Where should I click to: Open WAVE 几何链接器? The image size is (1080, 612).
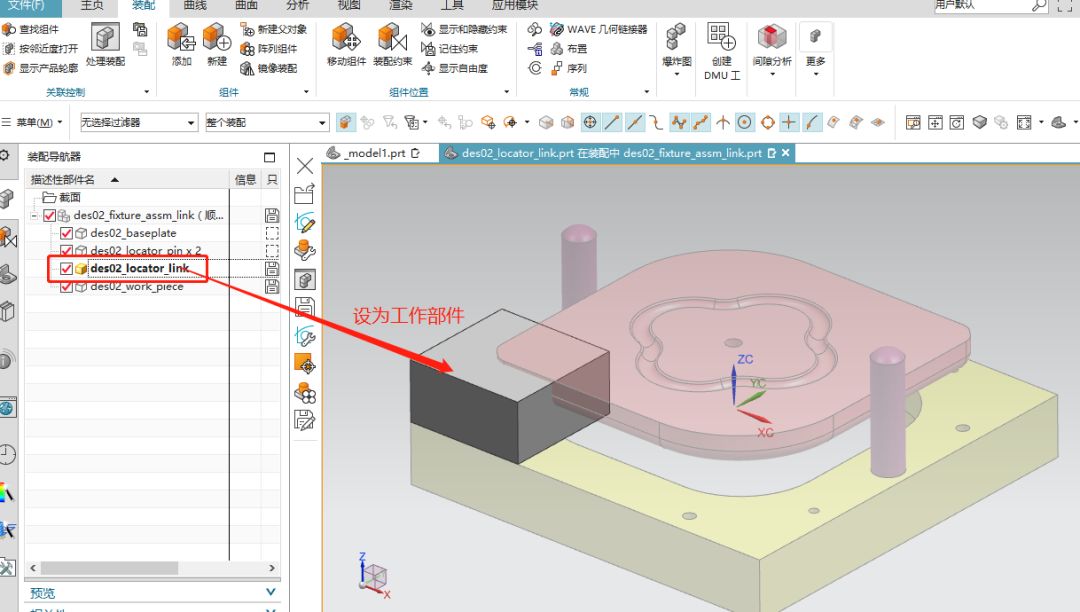point(599,29)
